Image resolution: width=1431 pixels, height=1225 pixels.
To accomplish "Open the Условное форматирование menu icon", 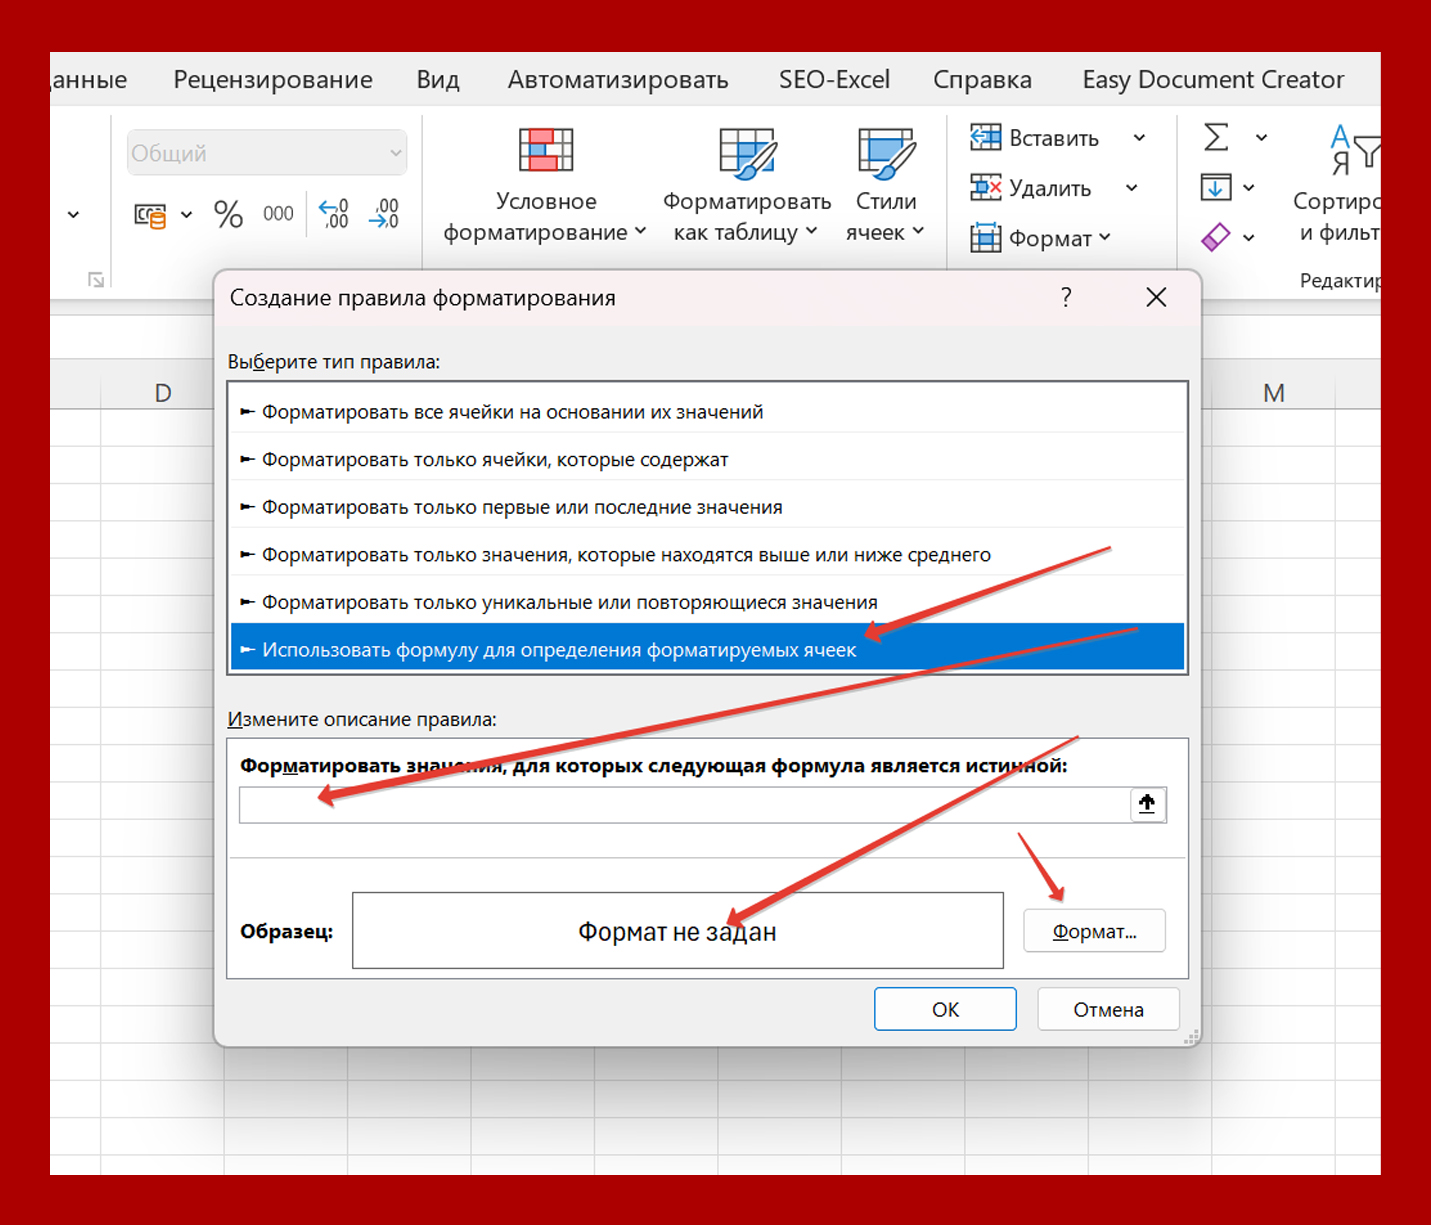I will [x=545, y=151].
